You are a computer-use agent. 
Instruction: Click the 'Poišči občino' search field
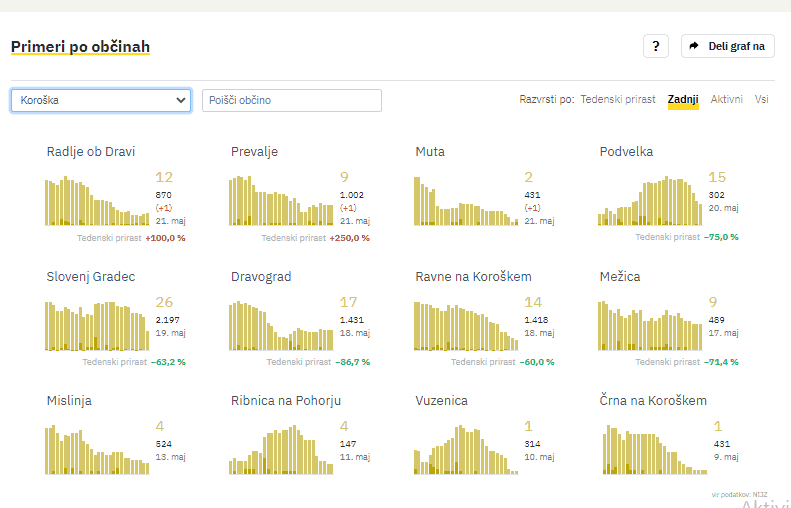tap(292, 100)
